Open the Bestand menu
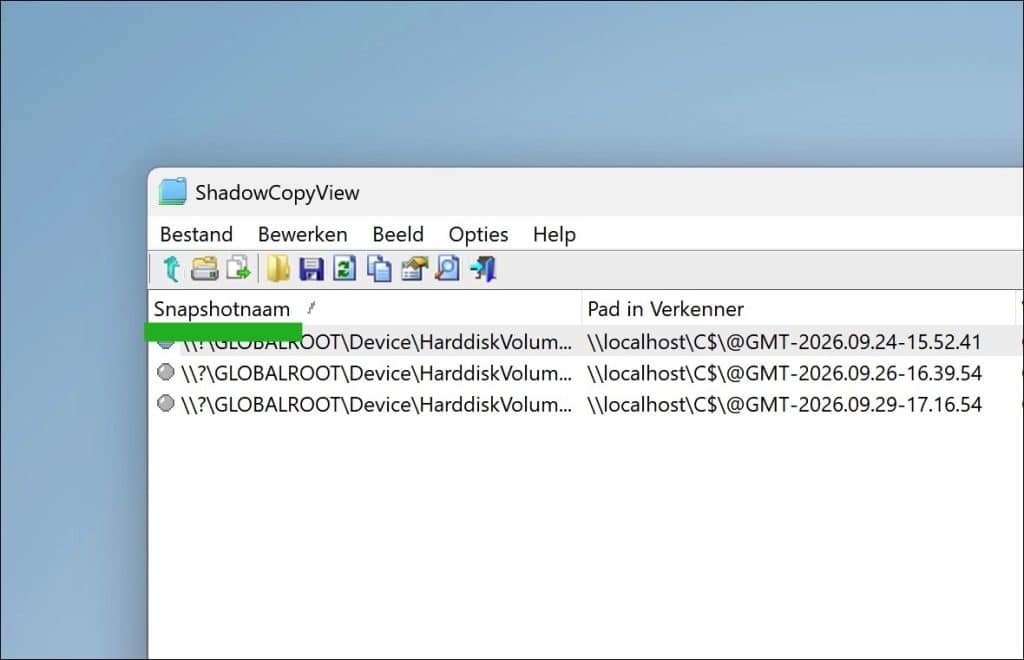The image size is (1024, 660). tap(197, 234)
